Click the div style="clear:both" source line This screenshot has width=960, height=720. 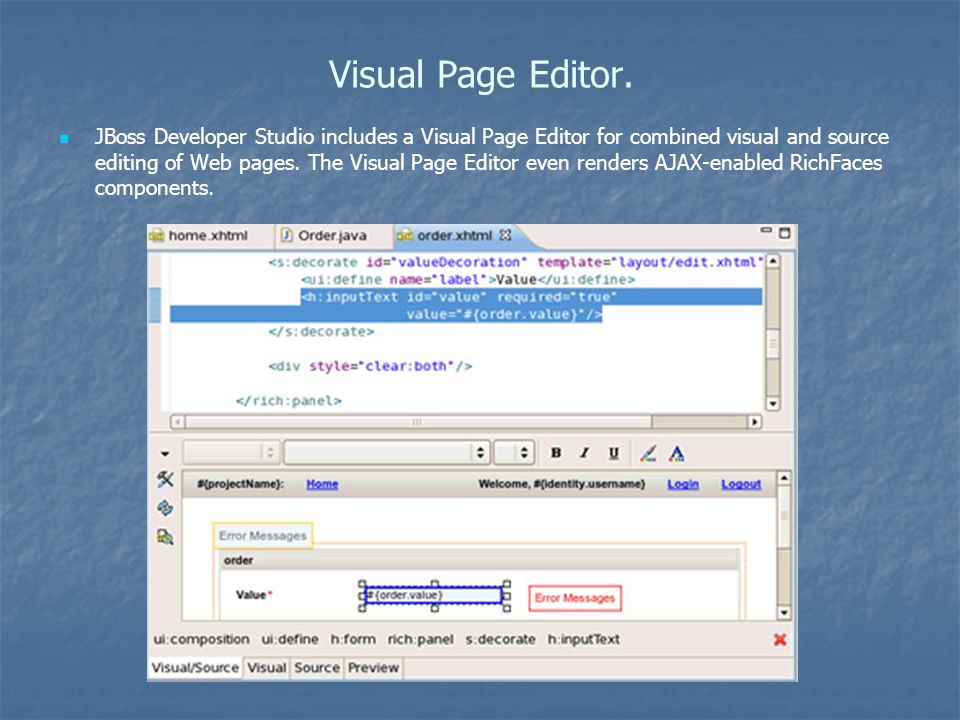370,366
